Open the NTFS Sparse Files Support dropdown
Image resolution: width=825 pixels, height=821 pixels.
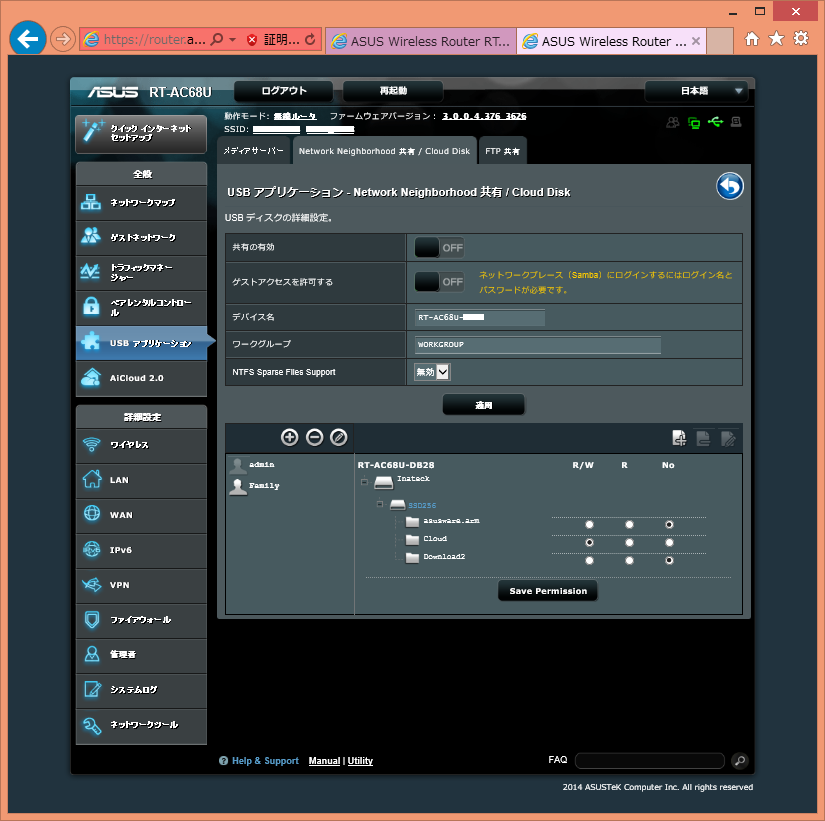click(432, 372)
